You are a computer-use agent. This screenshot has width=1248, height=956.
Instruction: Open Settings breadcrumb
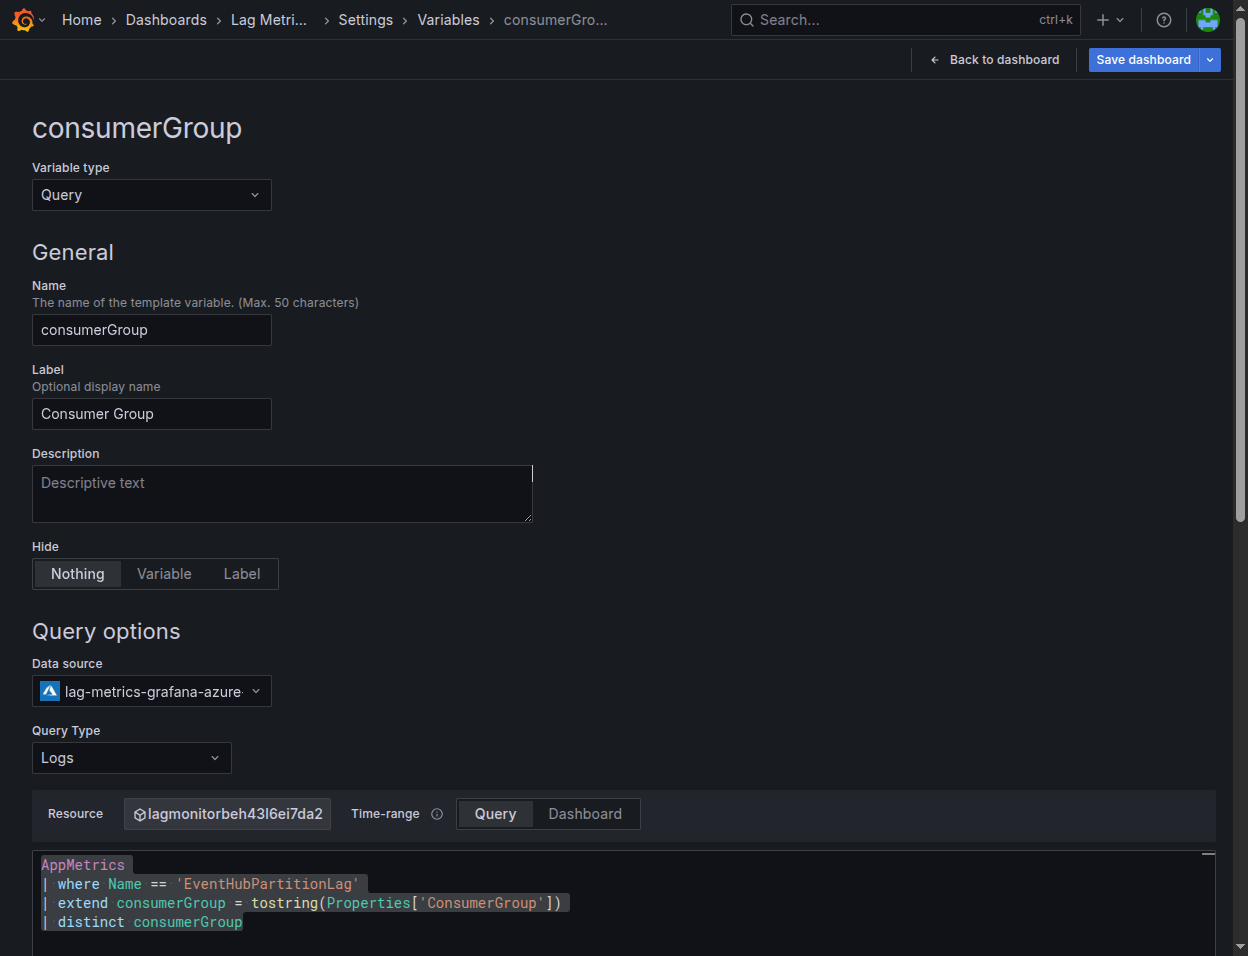tap(366, 20)
